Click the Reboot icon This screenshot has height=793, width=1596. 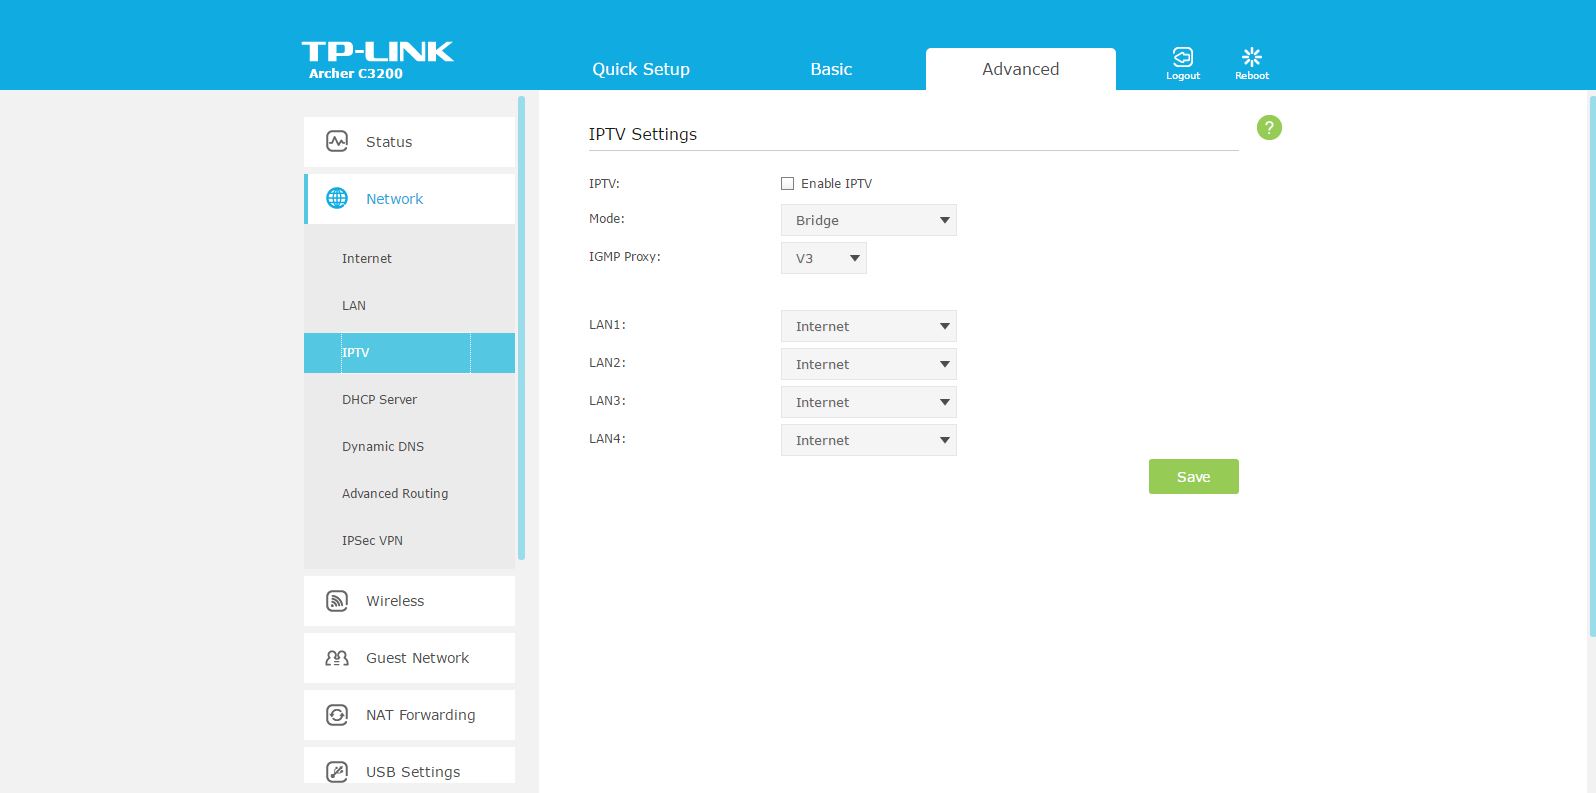[x=1251, y=57]
